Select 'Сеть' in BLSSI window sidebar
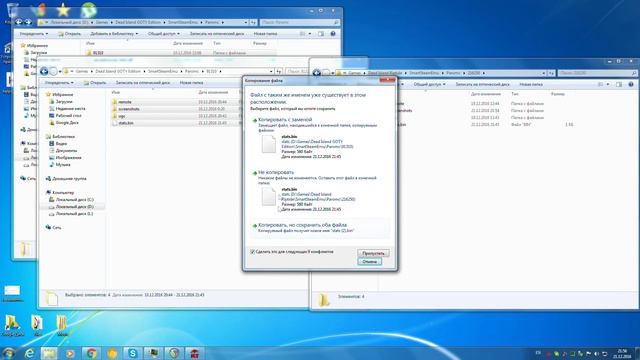640x360 pixels. (x=56, y=227)
